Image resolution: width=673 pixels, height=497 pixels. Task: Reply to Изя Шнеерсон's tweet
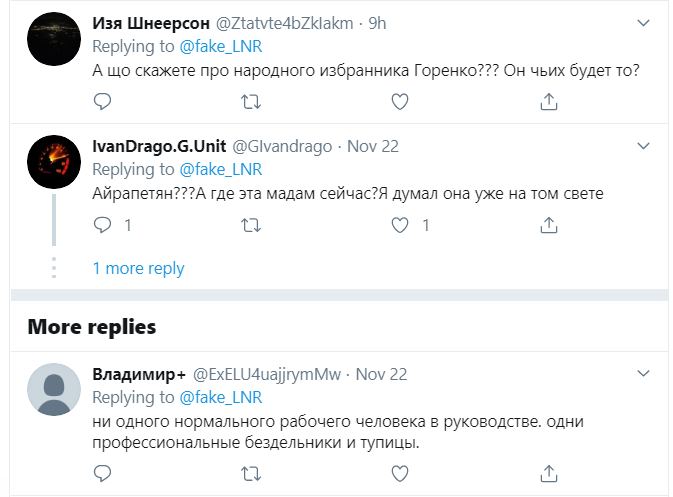click(x=102, y=101)
